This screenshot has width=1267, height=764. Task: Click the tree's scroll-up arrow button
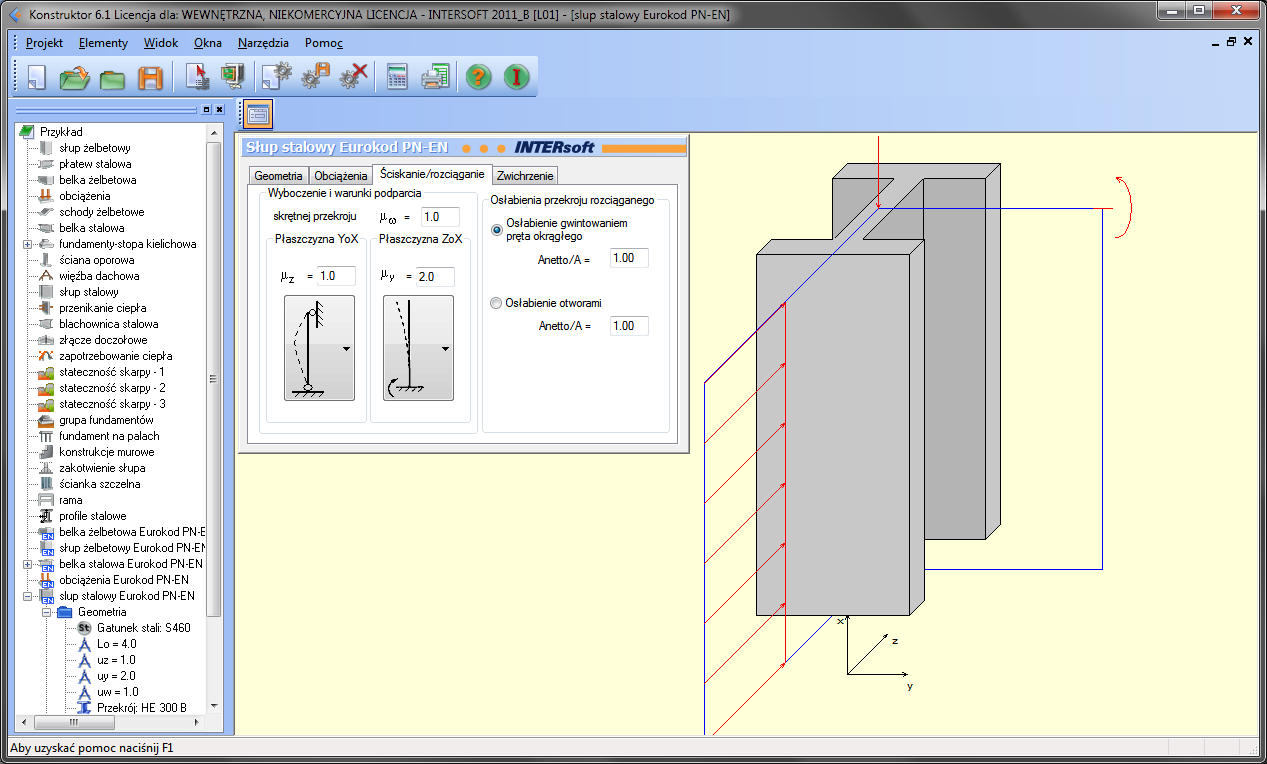point(214,132)
